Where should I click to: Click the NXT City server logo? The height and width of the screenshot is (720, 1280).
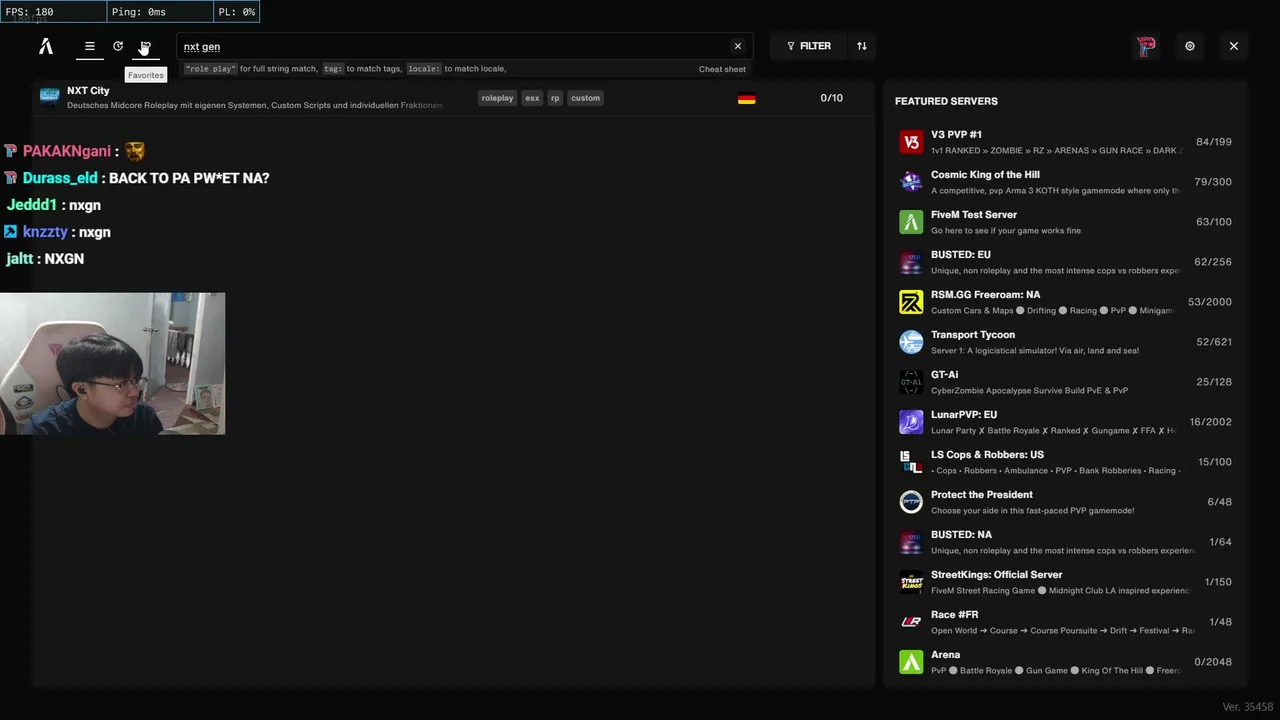[49, 96]
